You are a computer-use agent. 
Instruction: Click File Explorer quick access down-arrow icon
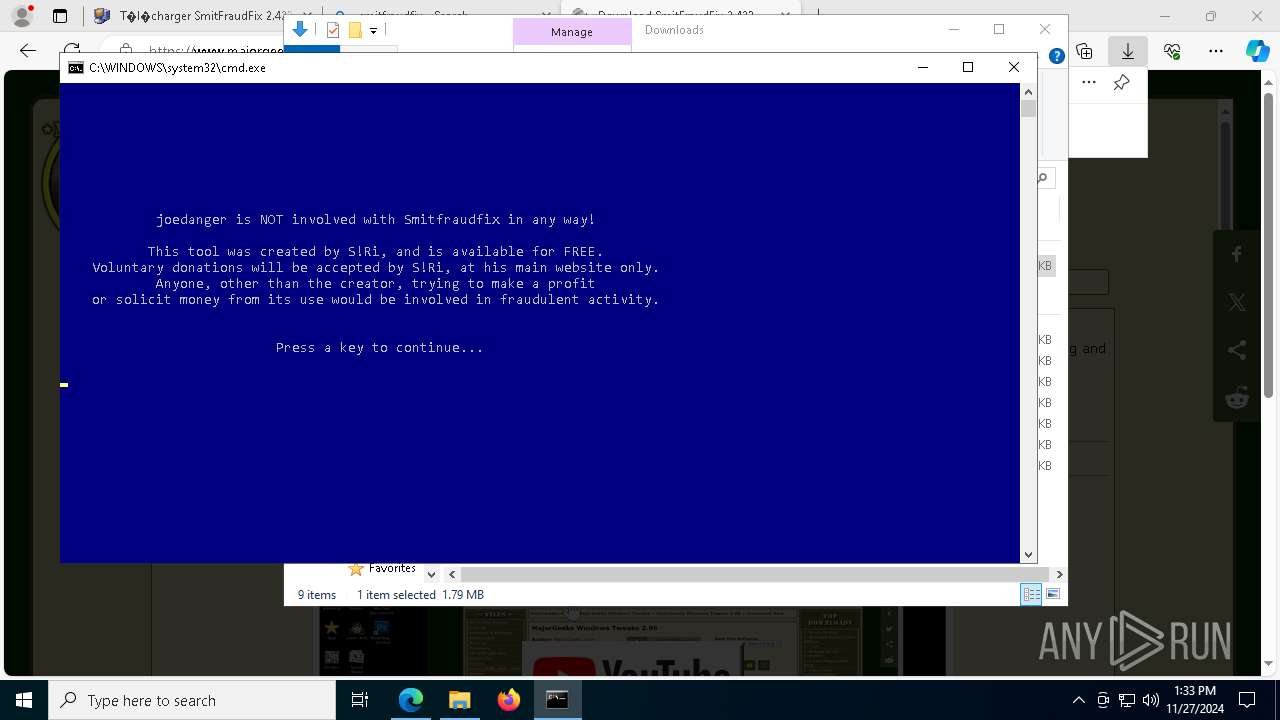(300, 30)
